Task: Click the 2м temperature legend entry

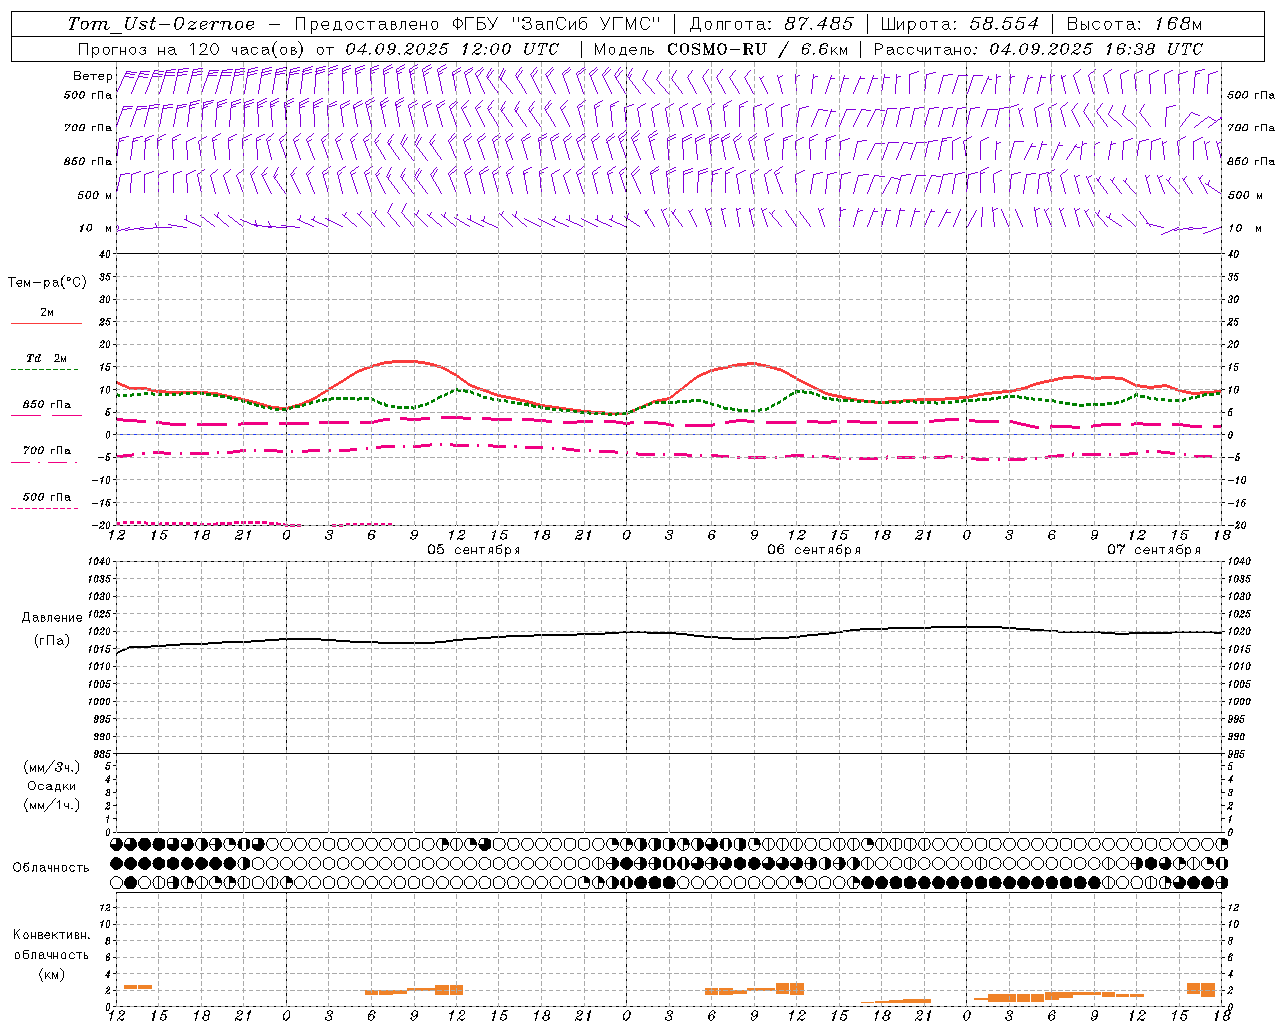Action: (47, 313)
